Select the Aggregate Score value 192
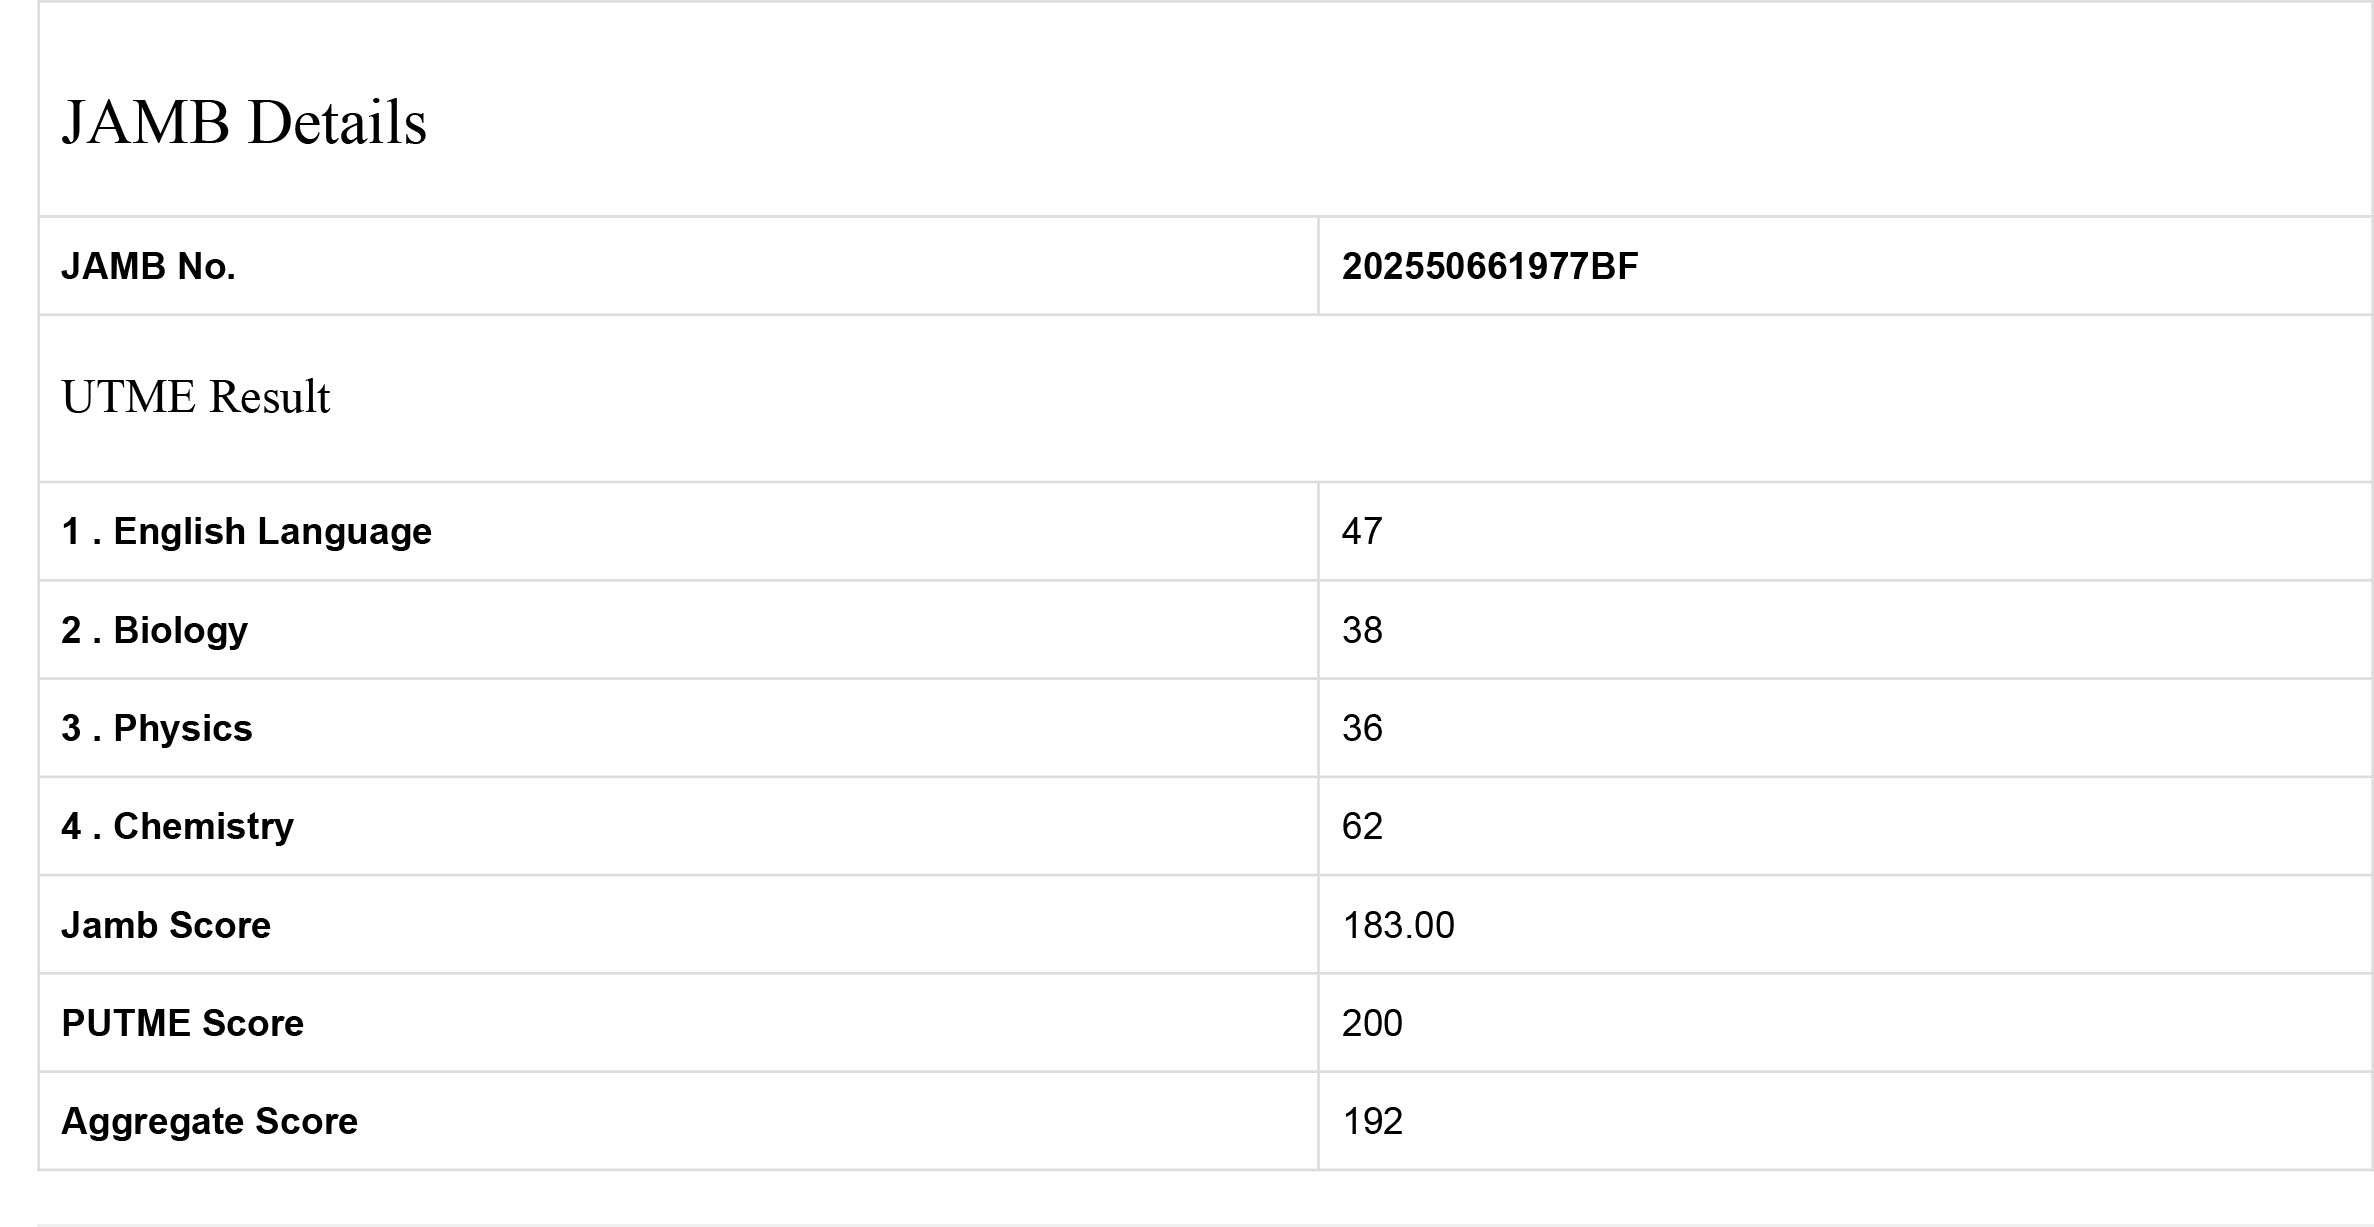2374x1227 pixels. [x=1372, y=1122]
